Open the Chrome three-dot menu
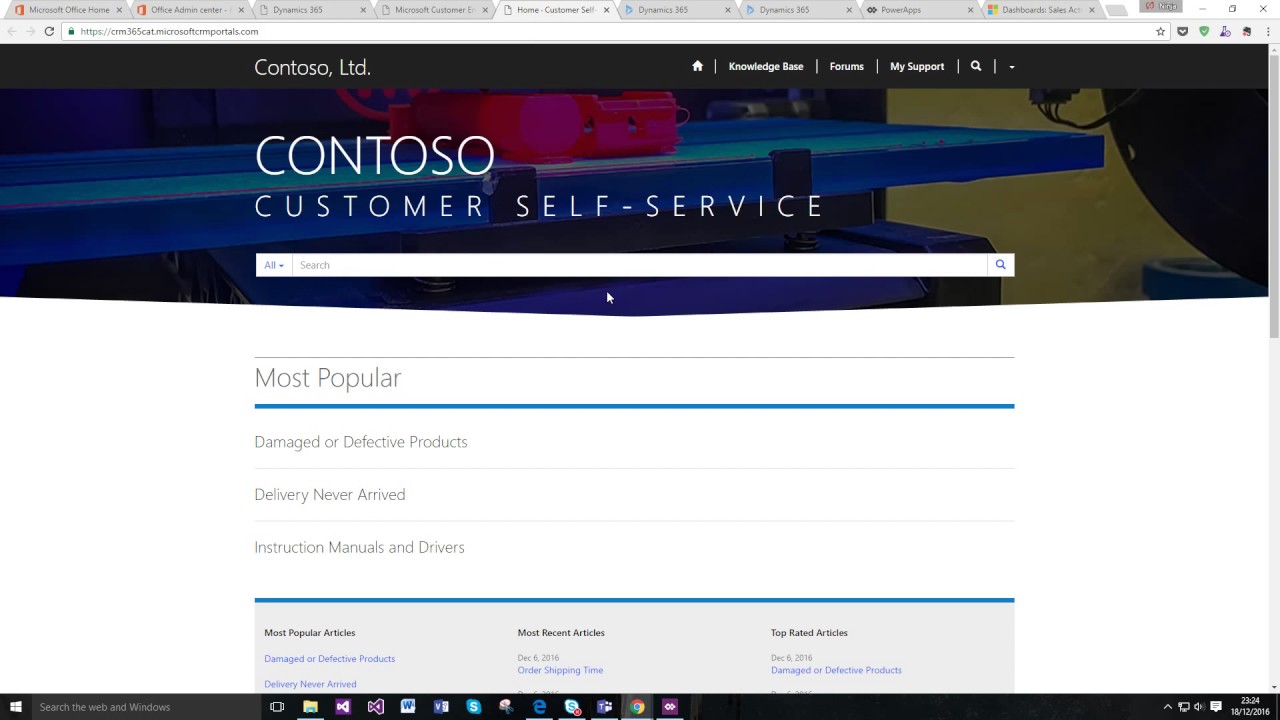The height and width of the screenshot is (720, 1280). (x=1267, y=31)
